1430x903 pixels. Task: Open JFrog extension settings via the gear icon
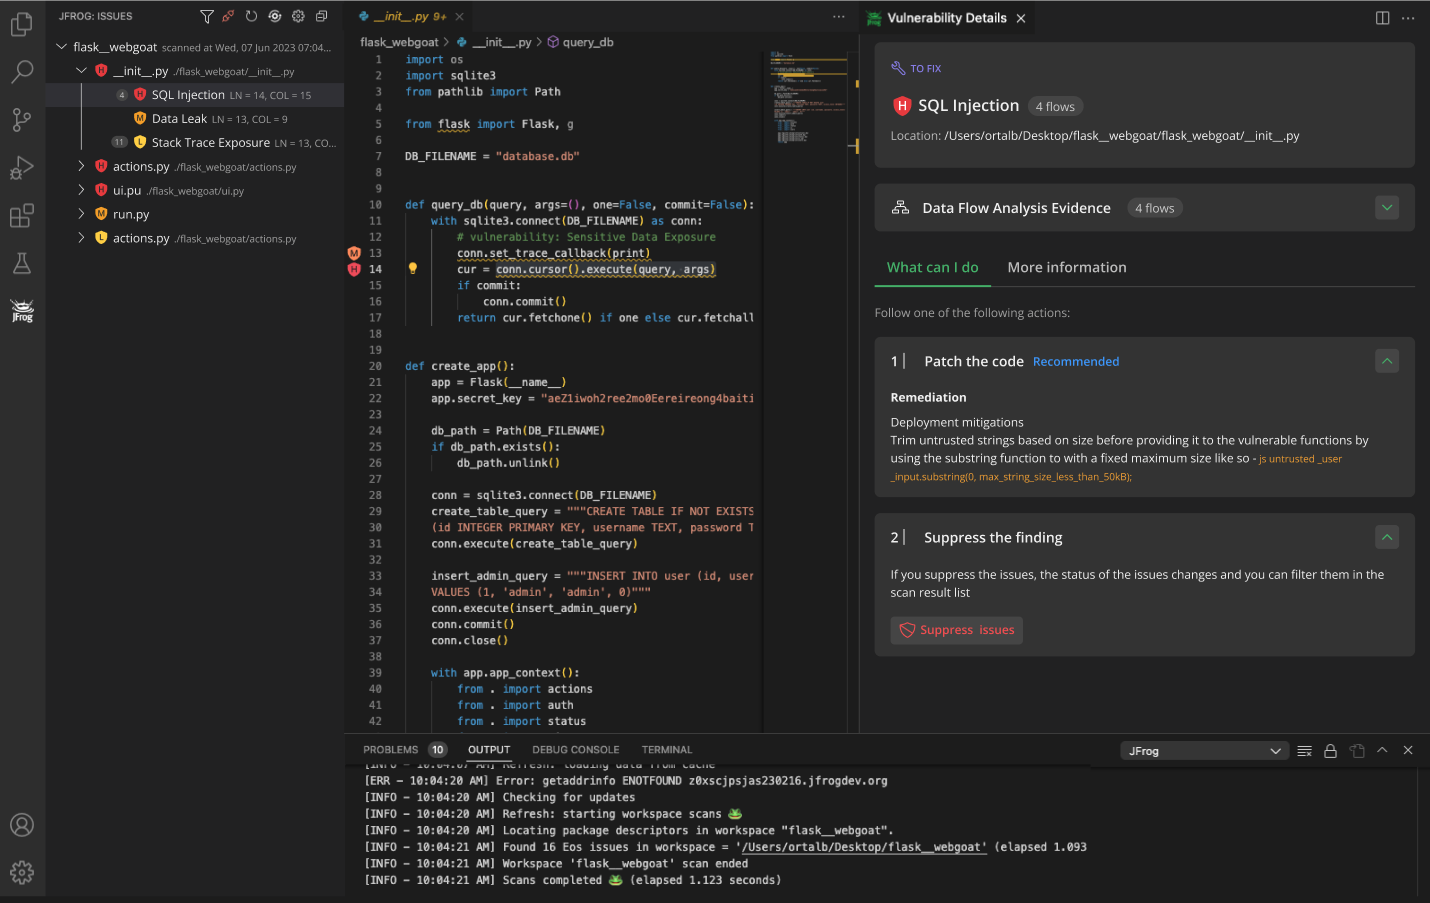[297, 16]
